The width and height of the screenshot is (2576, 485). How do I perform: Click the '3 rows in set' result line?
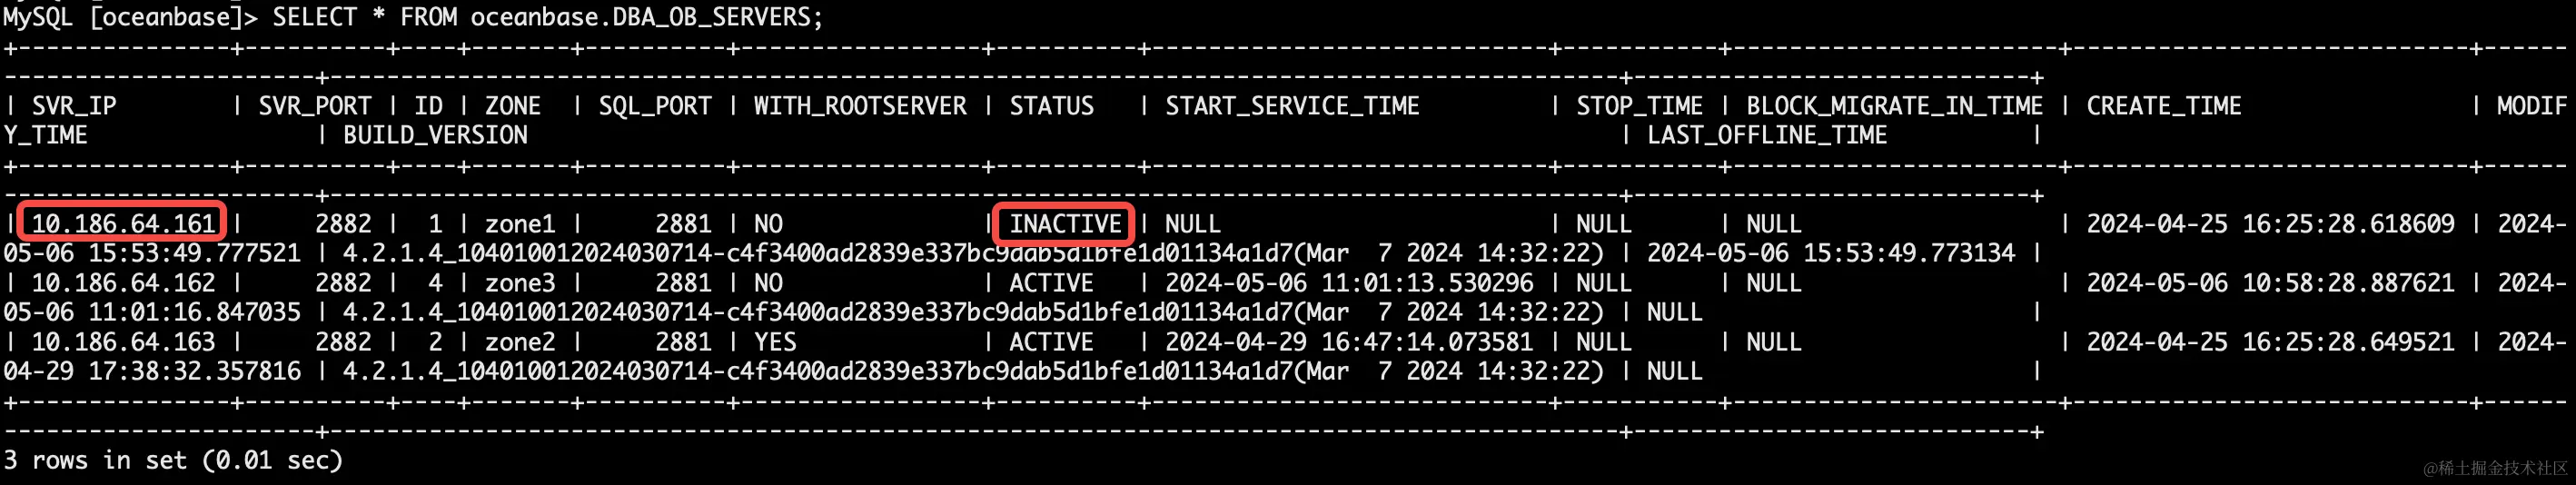[x=173, y=460]
